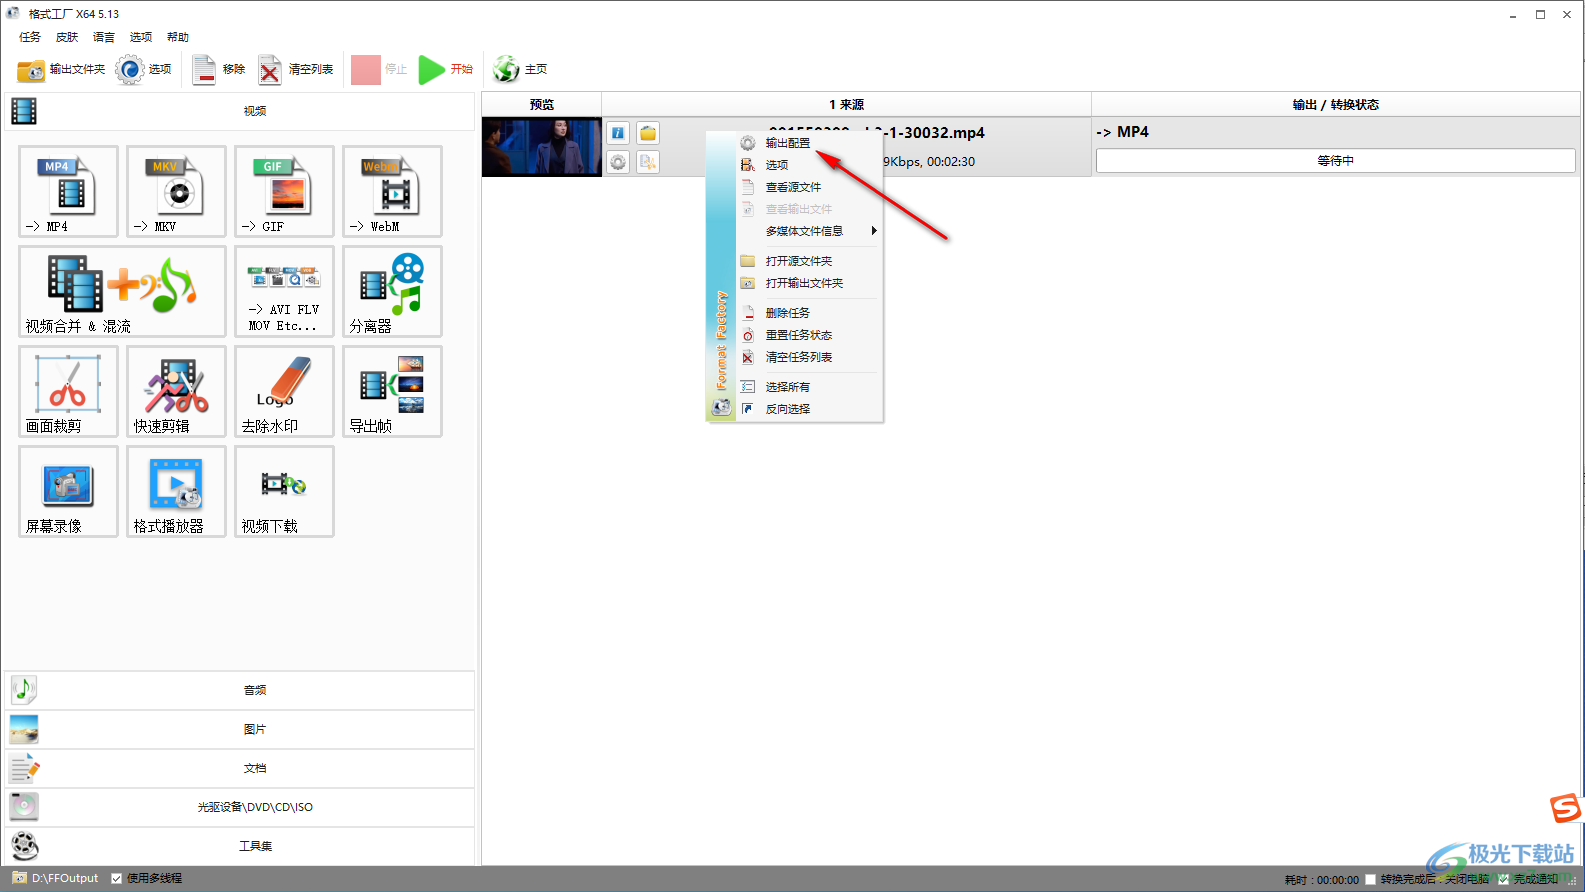Screen dimensions: 1585x892
Task: Open the 选项 menu in the menu bar
Action: [x=141, y=37]
